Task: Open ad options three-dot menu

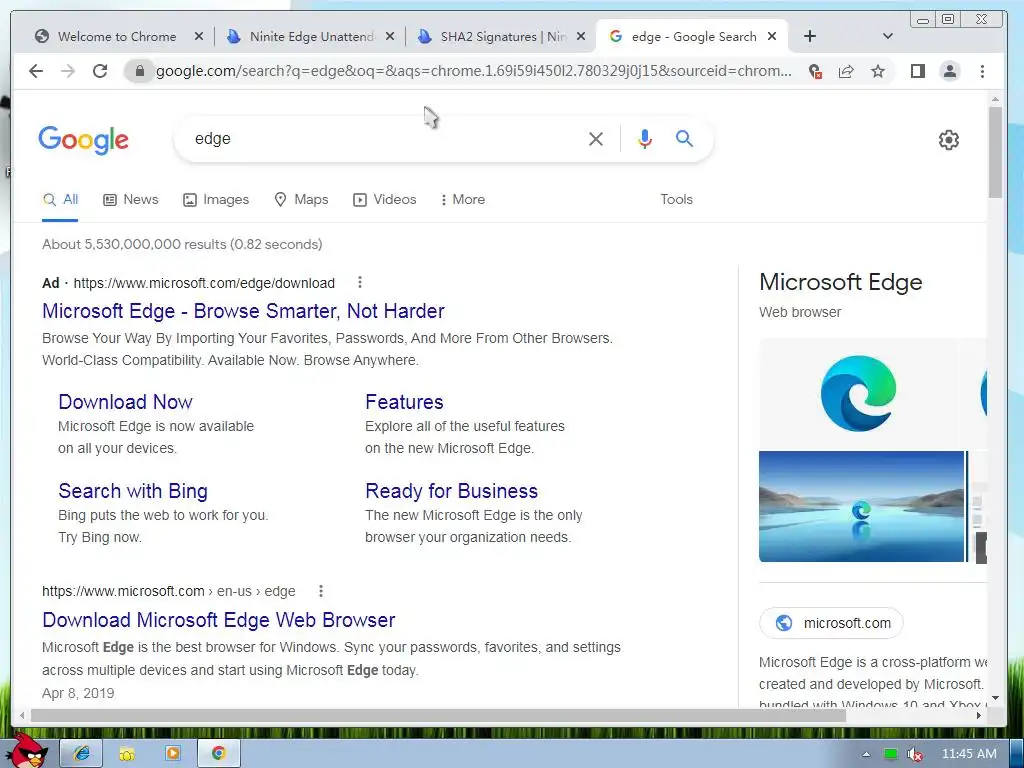Action: click(360, 282)
